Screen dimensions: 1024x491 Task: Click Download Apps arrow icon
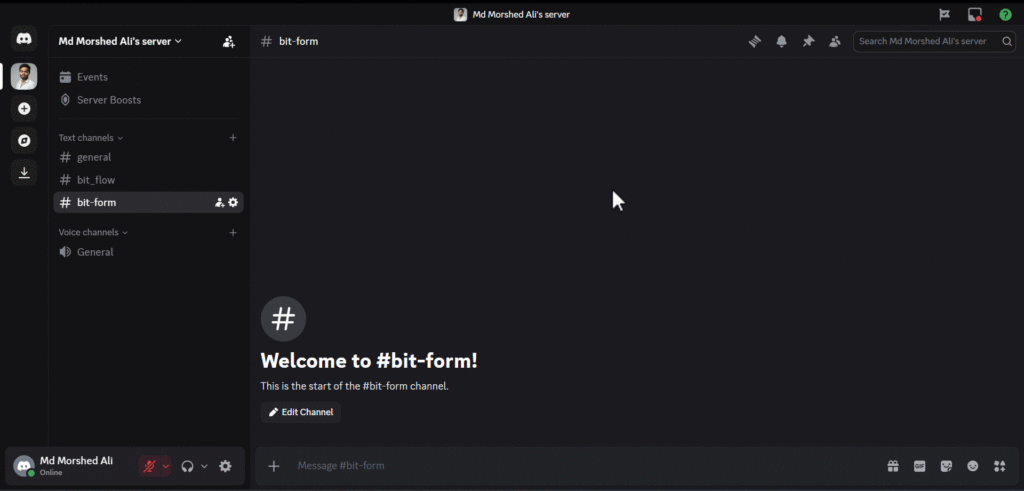[24, 172]
